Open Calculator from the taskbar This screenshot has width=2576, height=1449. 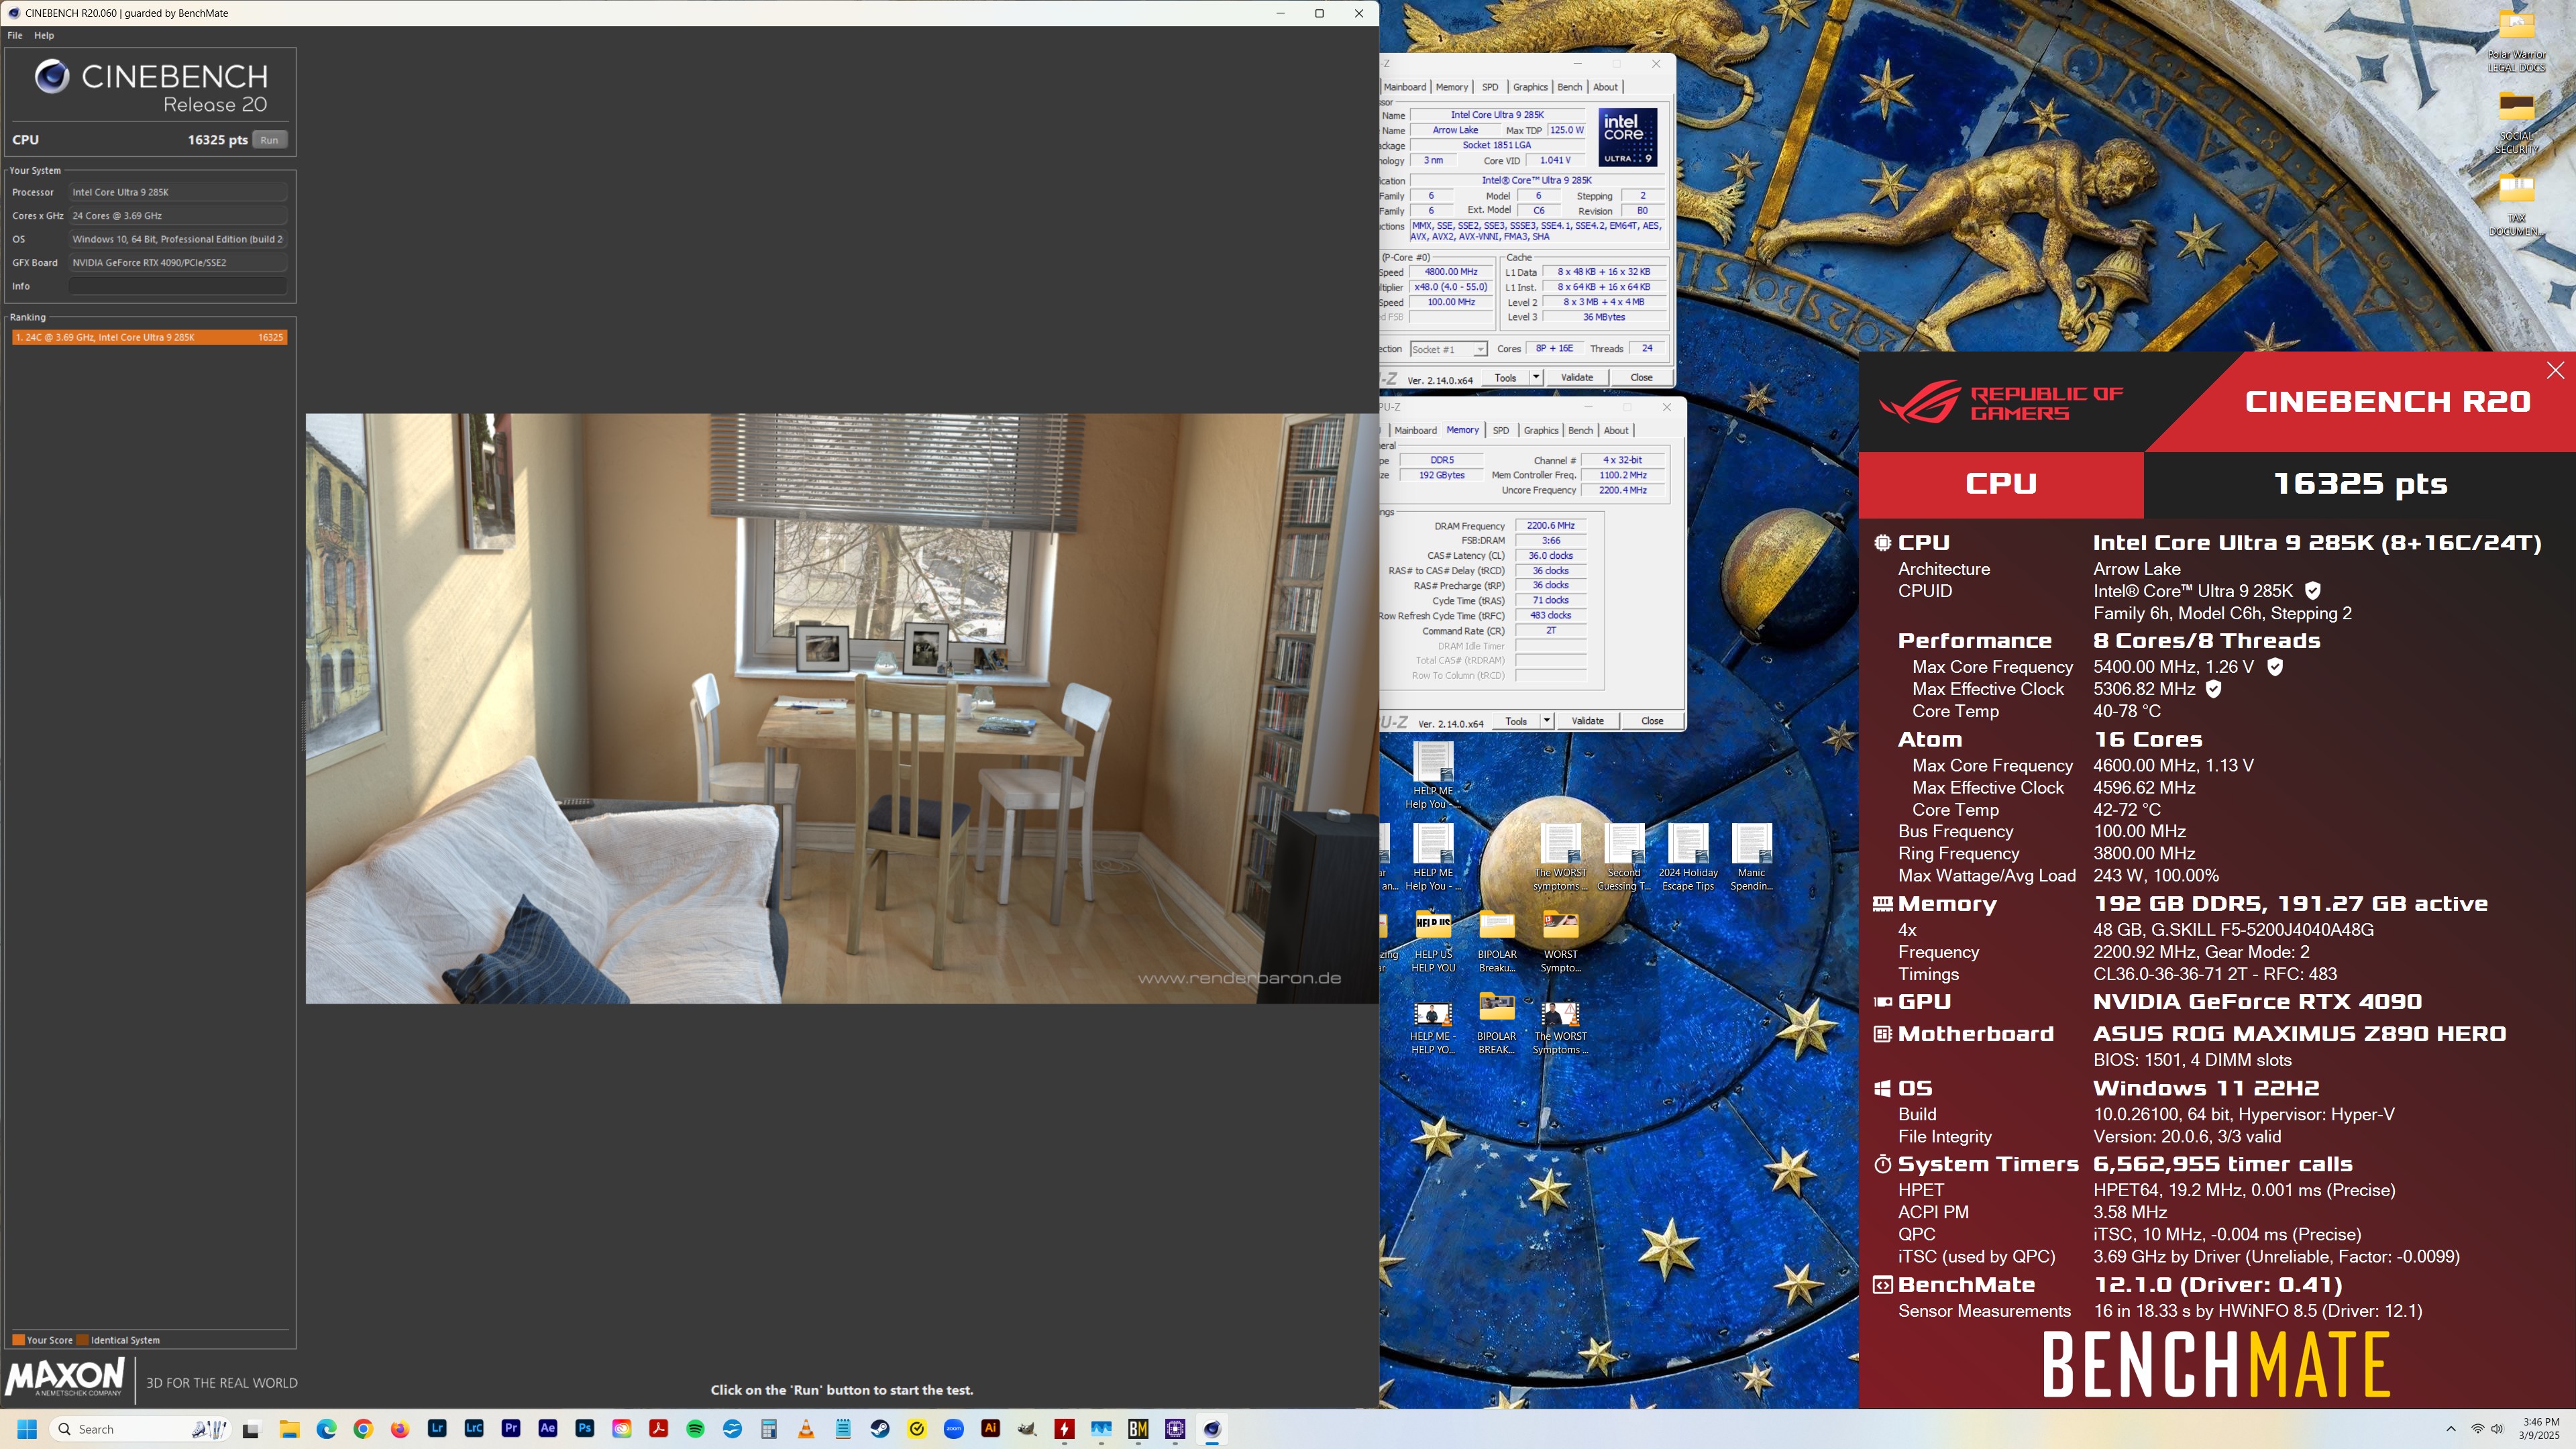pos(769,1429)
